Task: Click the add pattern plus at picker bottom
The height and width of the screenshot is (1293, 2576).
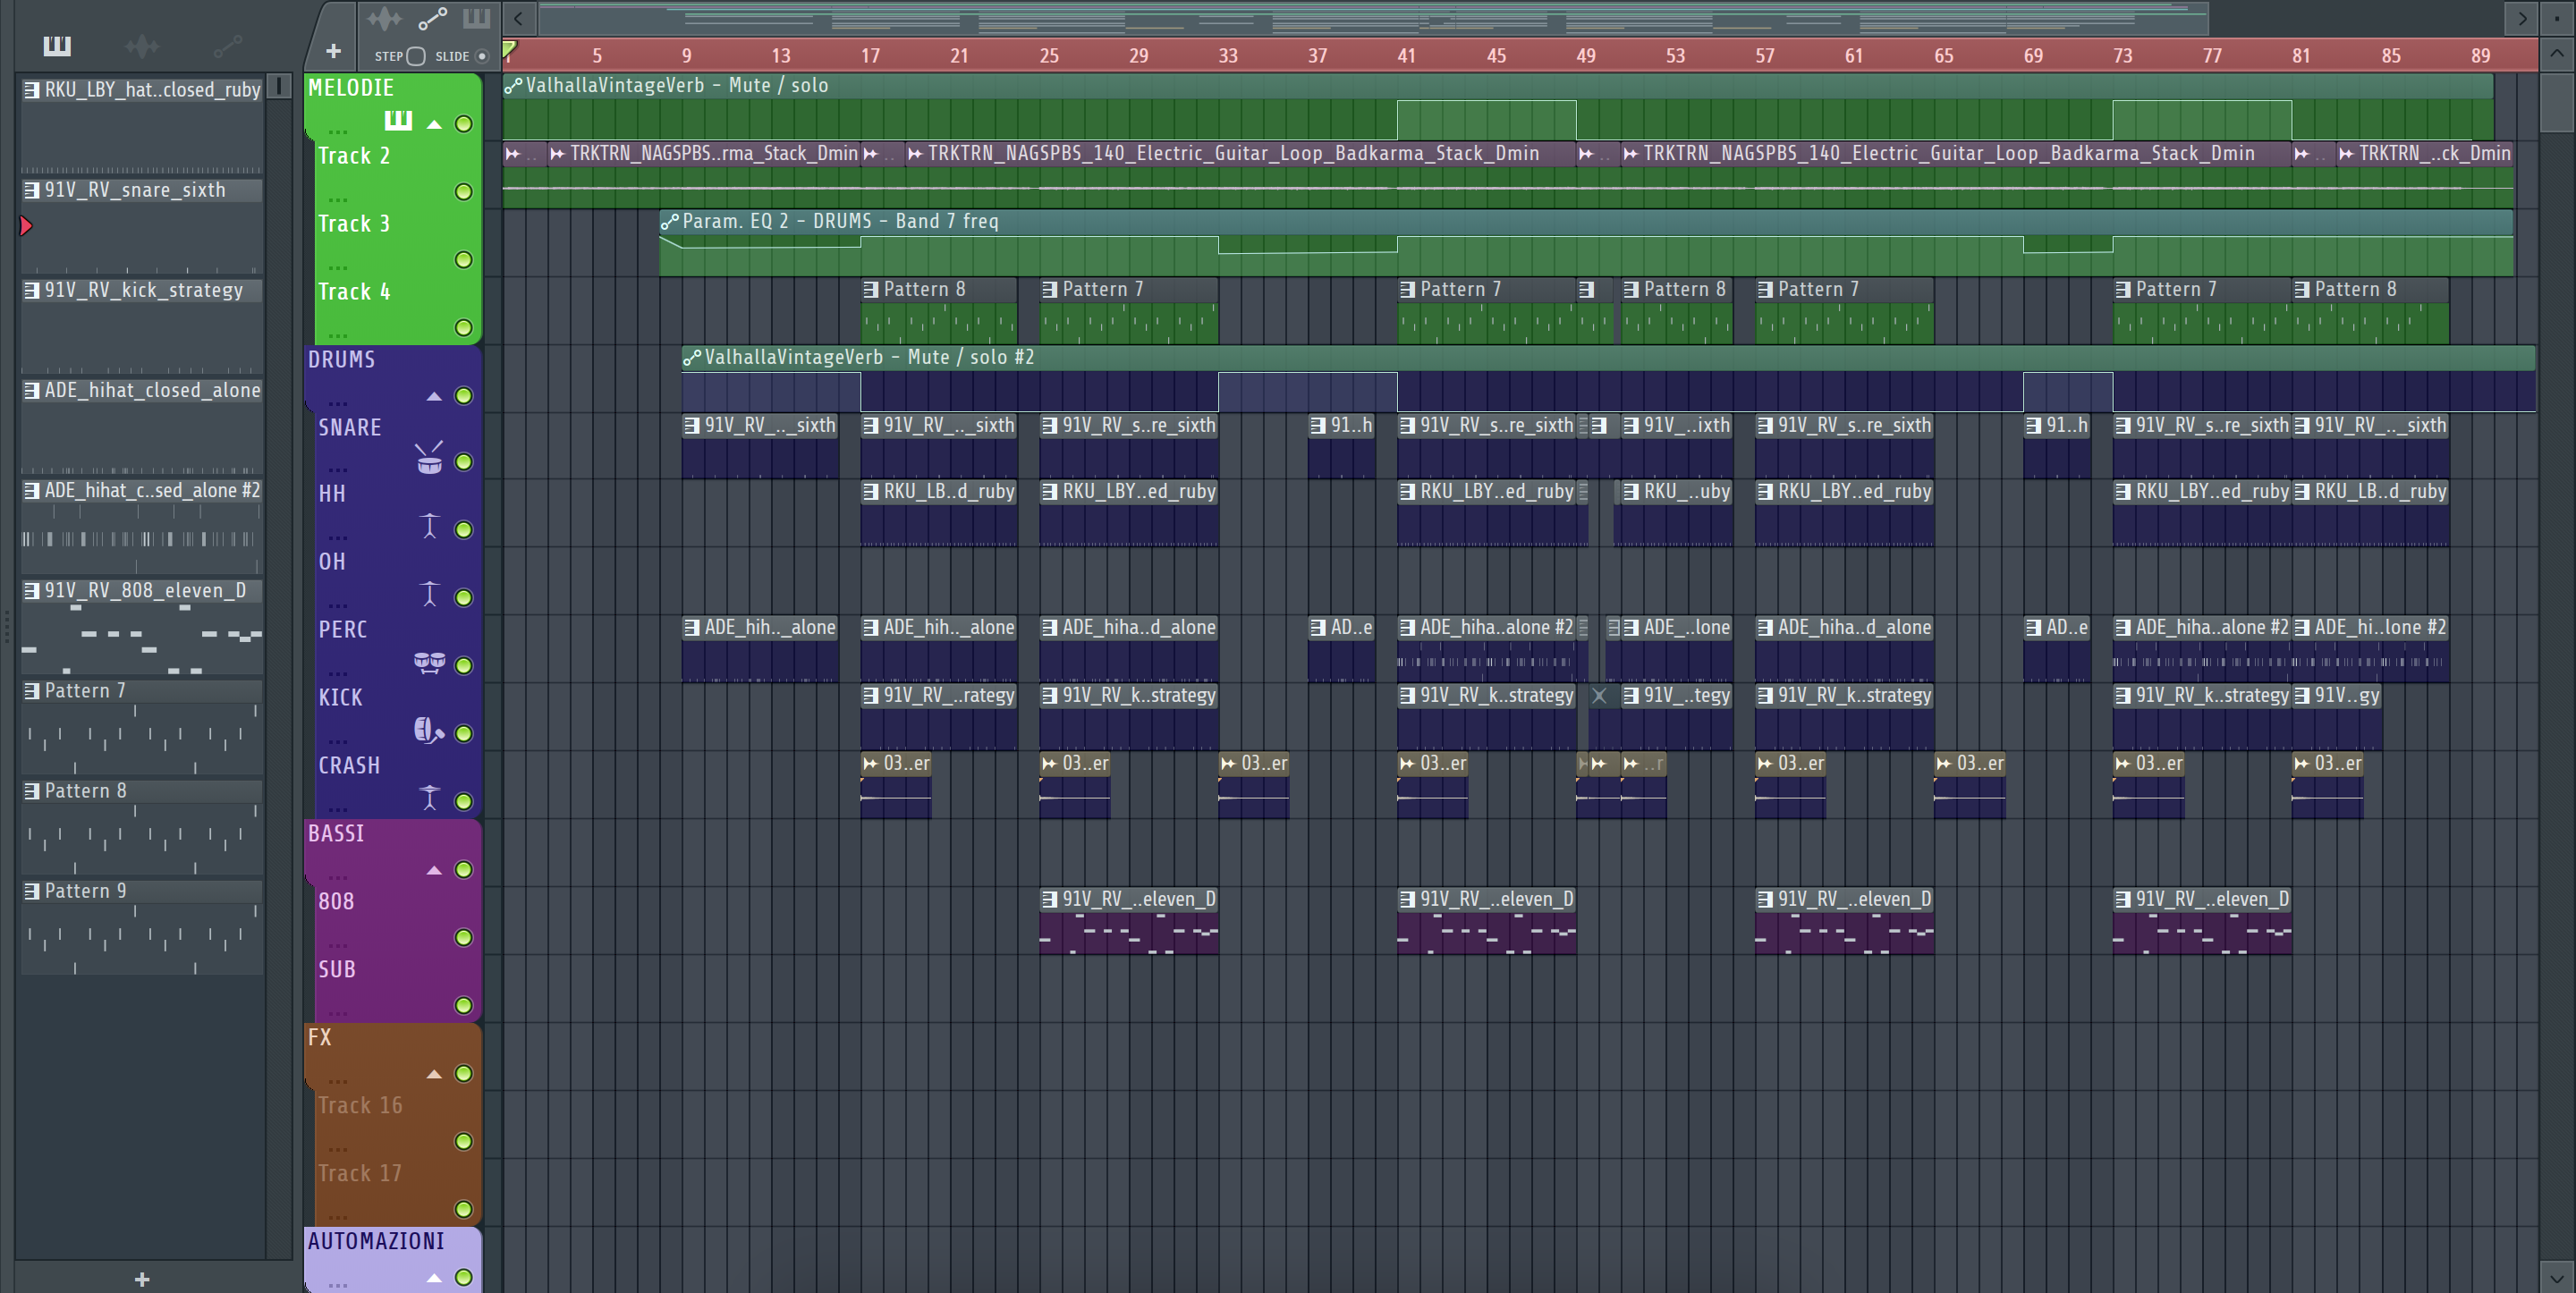Action: (x=142, y=1278)
